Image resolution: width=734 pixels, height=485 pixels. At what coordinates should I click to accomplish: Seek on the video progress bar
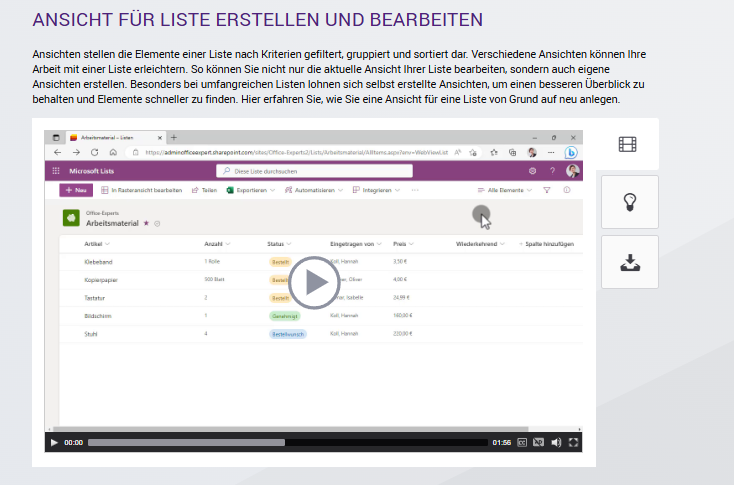(288, 442)
